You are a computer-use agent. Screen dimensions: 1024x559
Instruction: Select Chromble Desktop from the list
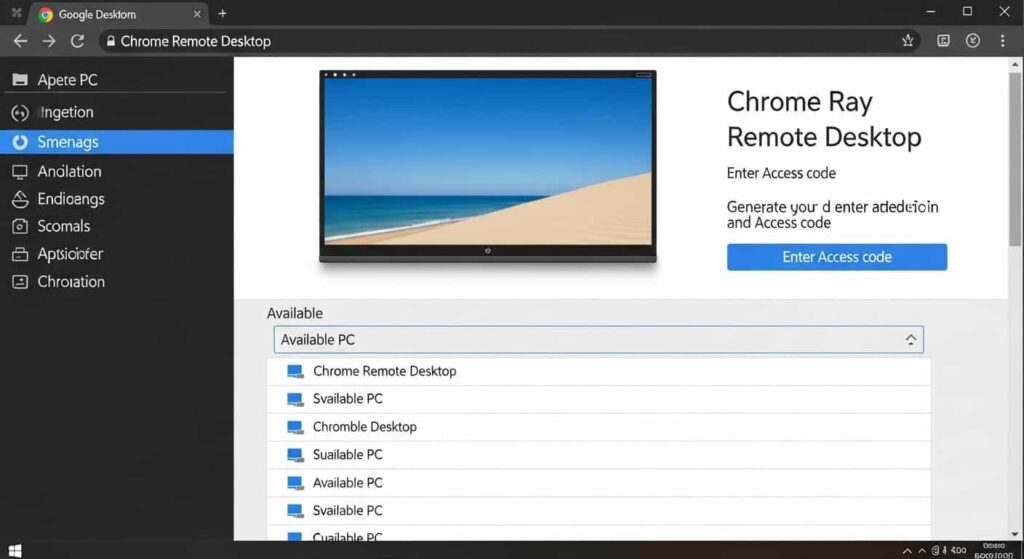coord(598,427)
